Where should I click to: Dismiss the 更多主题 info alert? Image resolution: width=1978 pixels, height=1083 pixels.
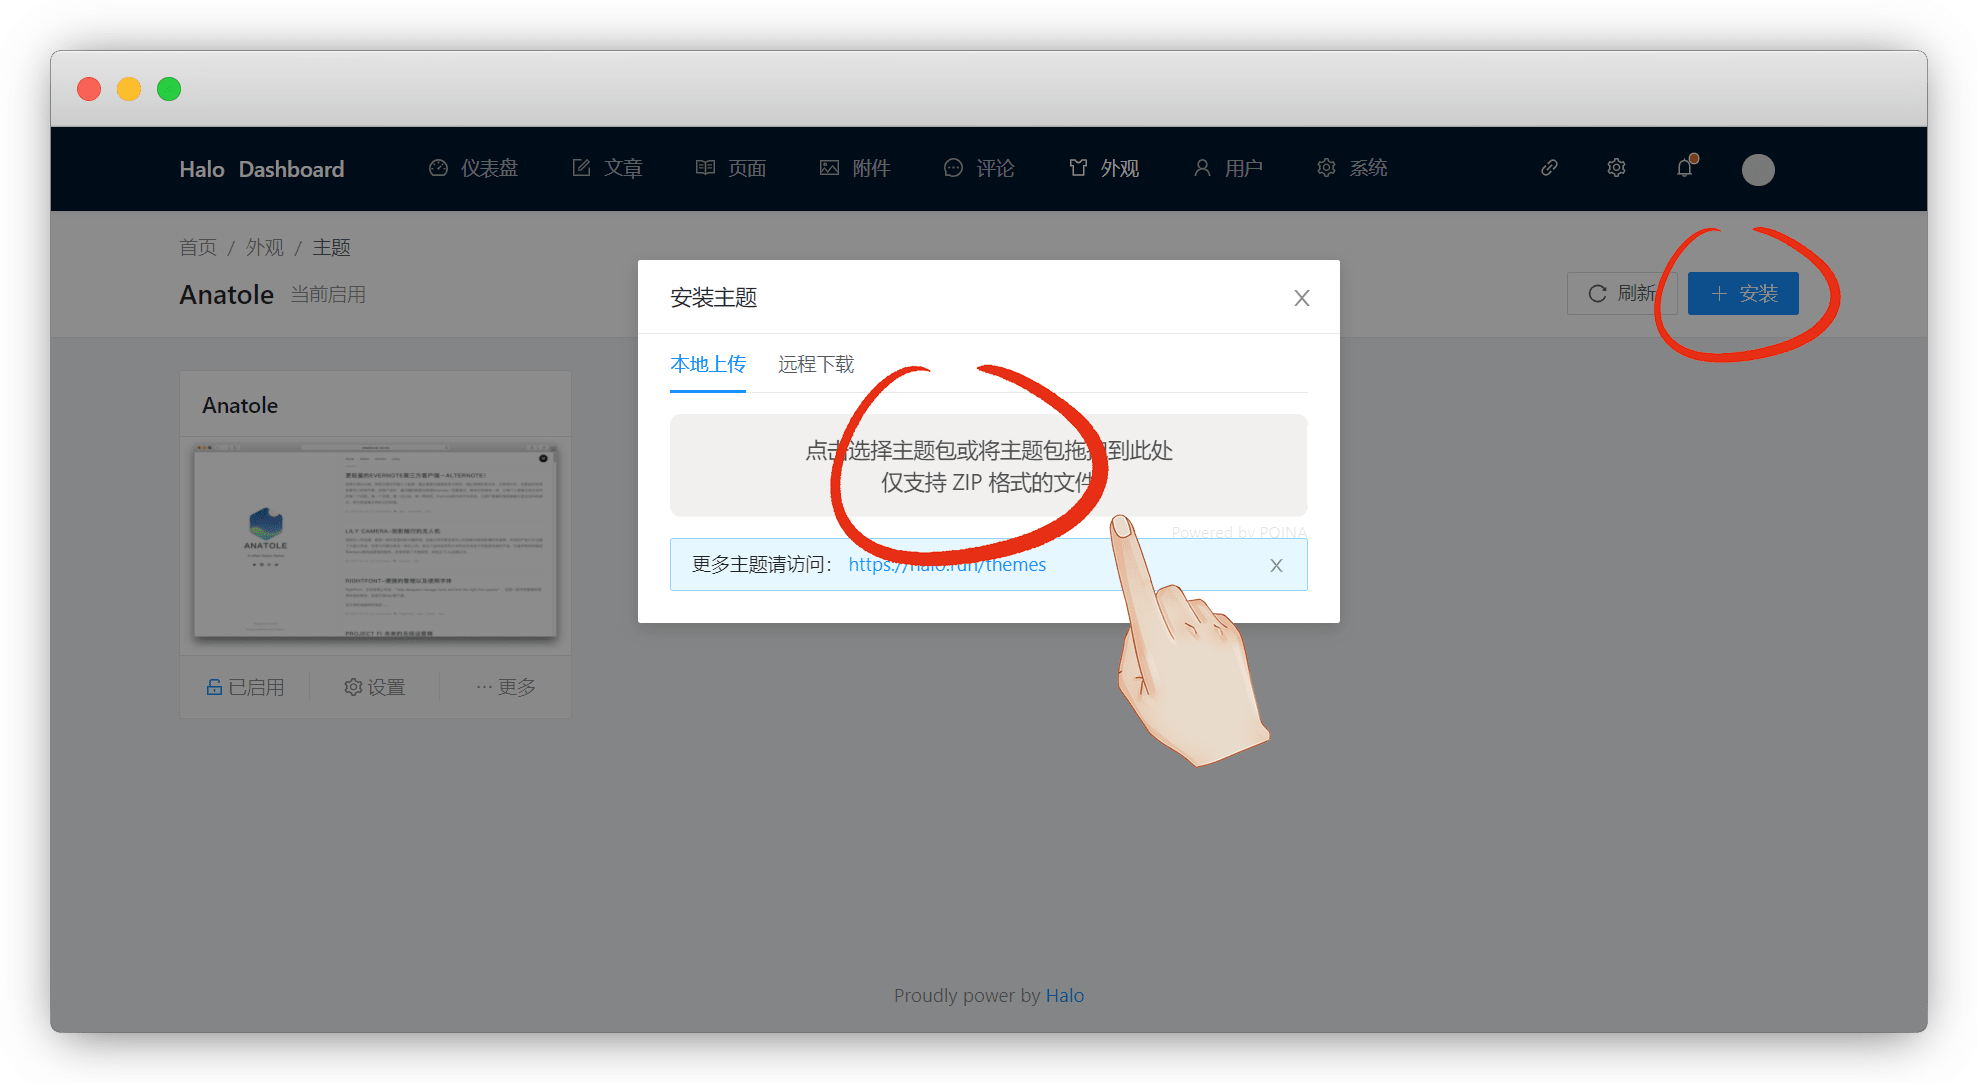pyautogui.click(x=1276, y=565)
